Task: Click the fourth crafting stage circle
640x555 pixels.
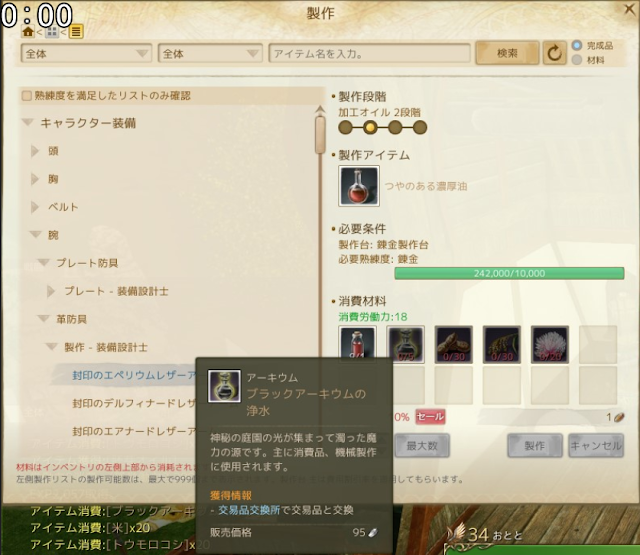Action: pyautogui.click(x=420, y=127)
